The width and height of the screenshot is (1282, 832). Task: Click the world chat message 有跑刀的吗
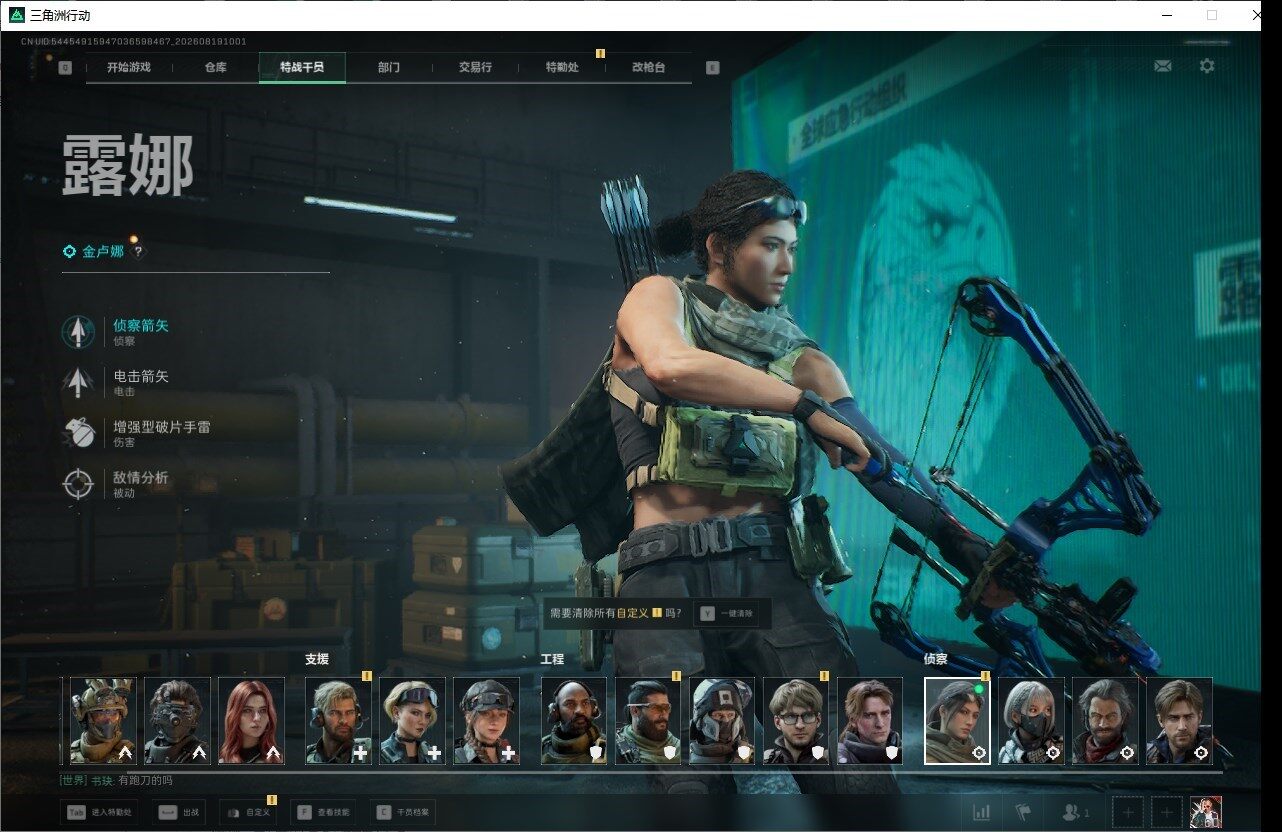point(145,780)
